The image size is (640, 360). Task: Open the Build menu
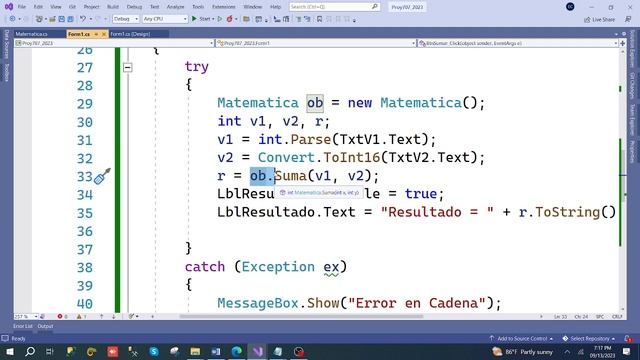point(113,7)
